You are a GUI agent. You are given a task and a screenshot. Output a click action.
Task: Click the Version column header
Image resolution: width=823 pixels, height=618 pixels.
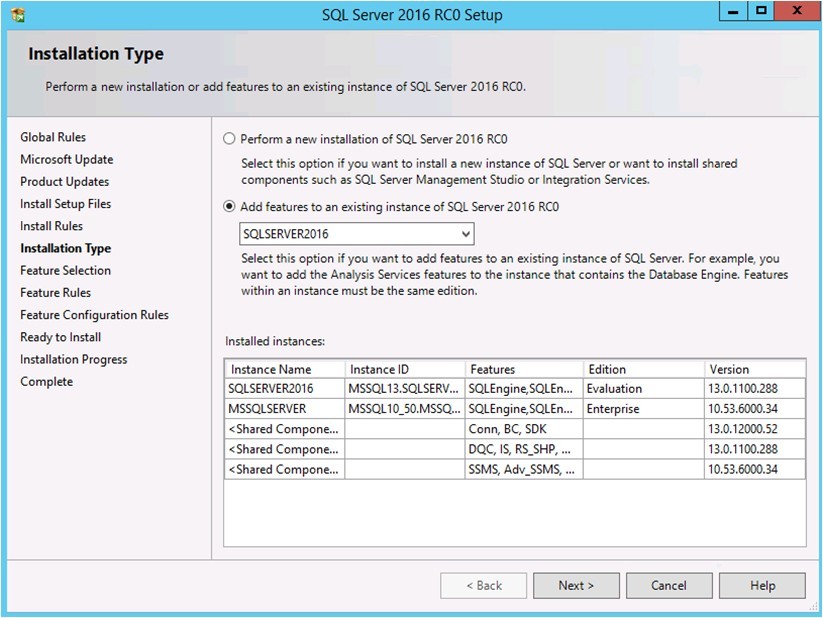point(755,369)
